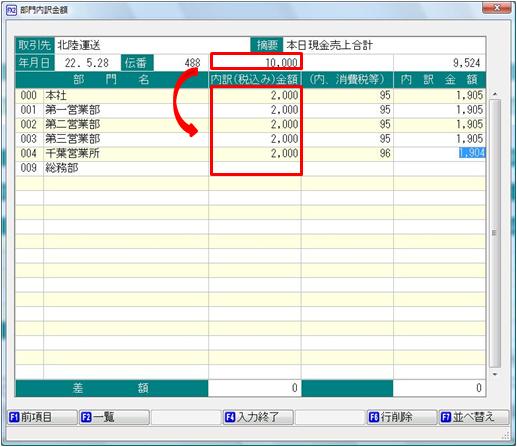Image resolution: width=517 pixels, height=447 pixels.
Task: Select row 003 第三営業部
Action: [x=250, y=139]
